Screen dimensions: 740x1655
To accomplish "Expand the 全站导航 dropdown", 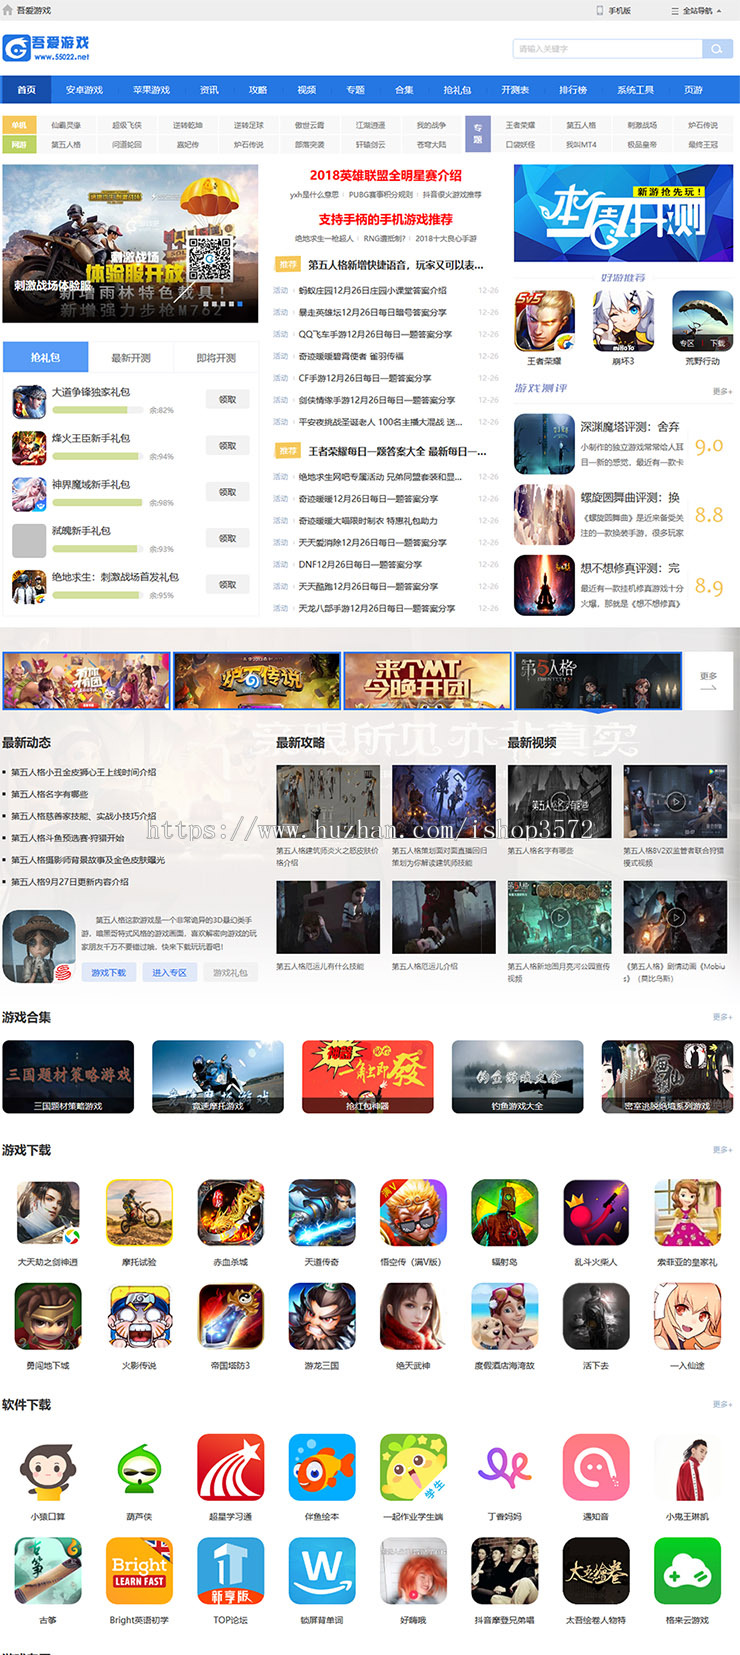I will (696, 10).
